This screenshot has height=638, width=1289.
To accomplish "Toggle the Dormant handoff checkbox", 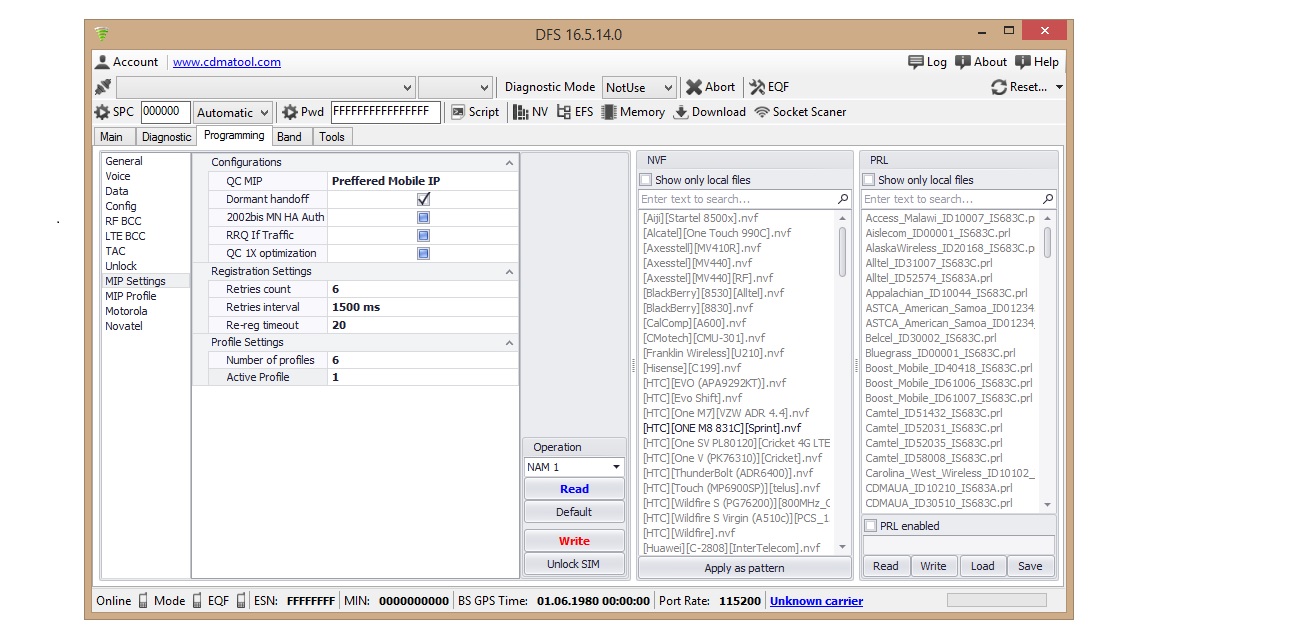I will 423,199.
